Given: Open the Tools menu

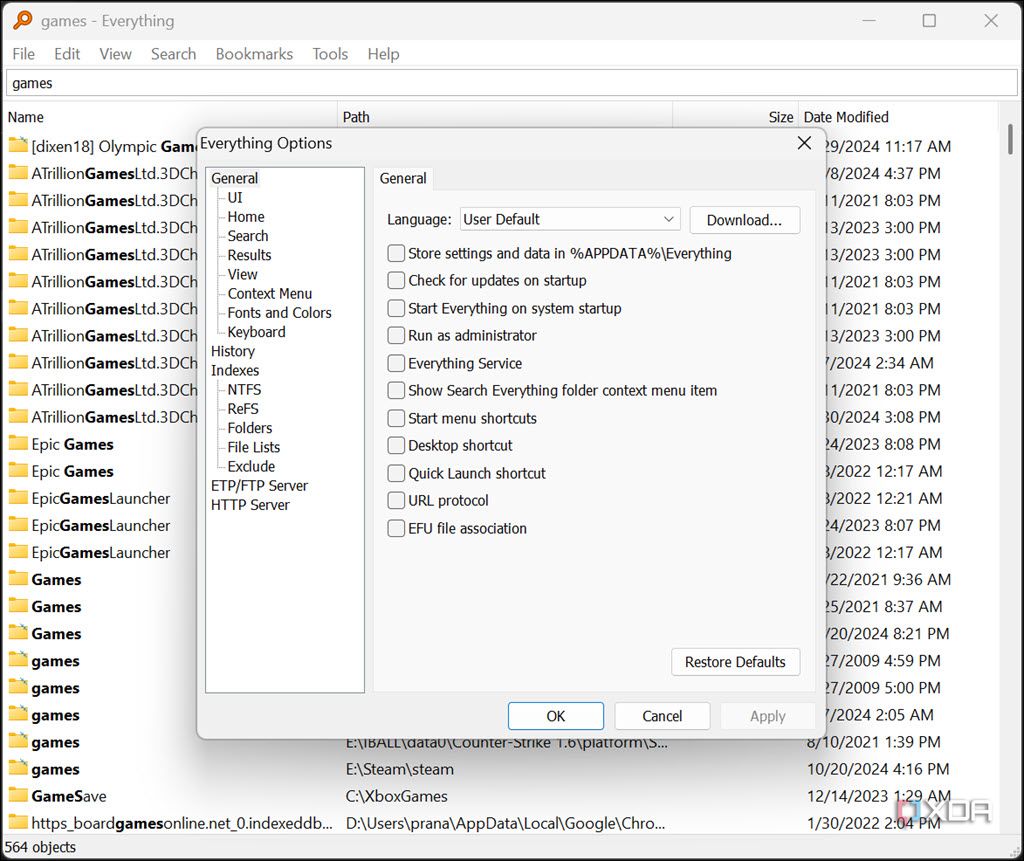Looking at the screenshot, I should (330, 54).
